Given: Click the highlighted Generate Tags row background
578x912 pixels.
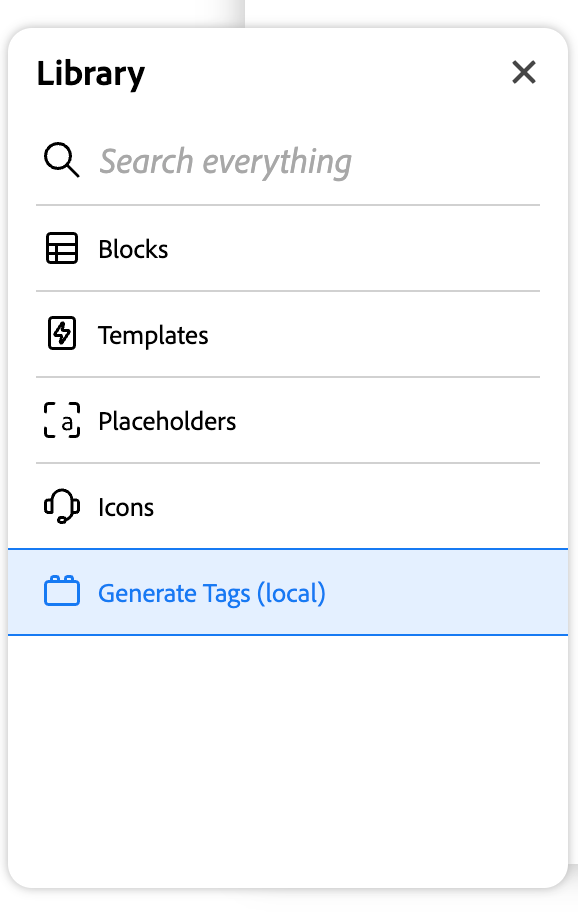Looking at the screenshot, I should 288,592.
